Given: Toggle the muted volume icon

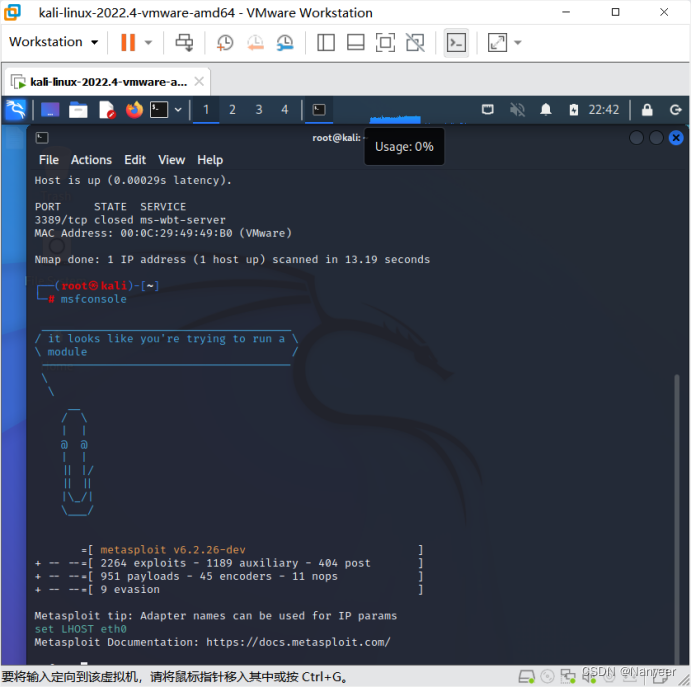Looking at the screenshot, I should click(517, 109).
